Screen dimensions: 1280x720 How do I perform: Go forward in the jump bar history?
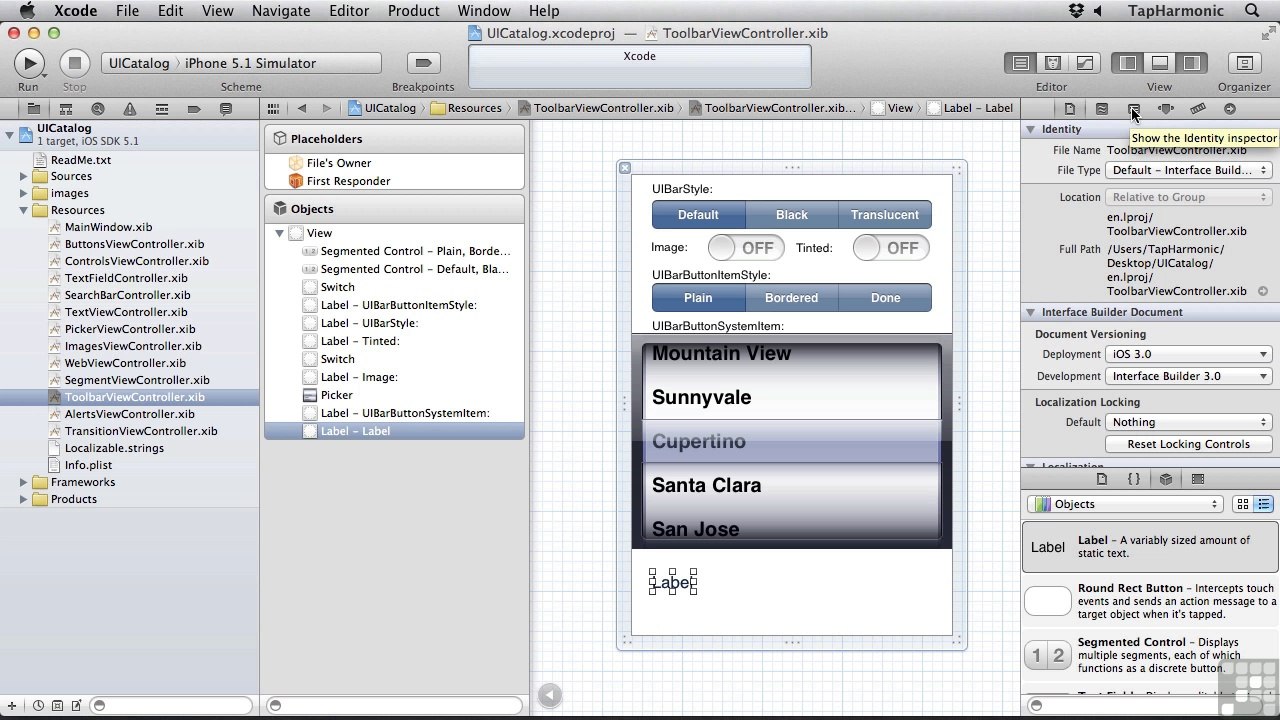point(326,108)
